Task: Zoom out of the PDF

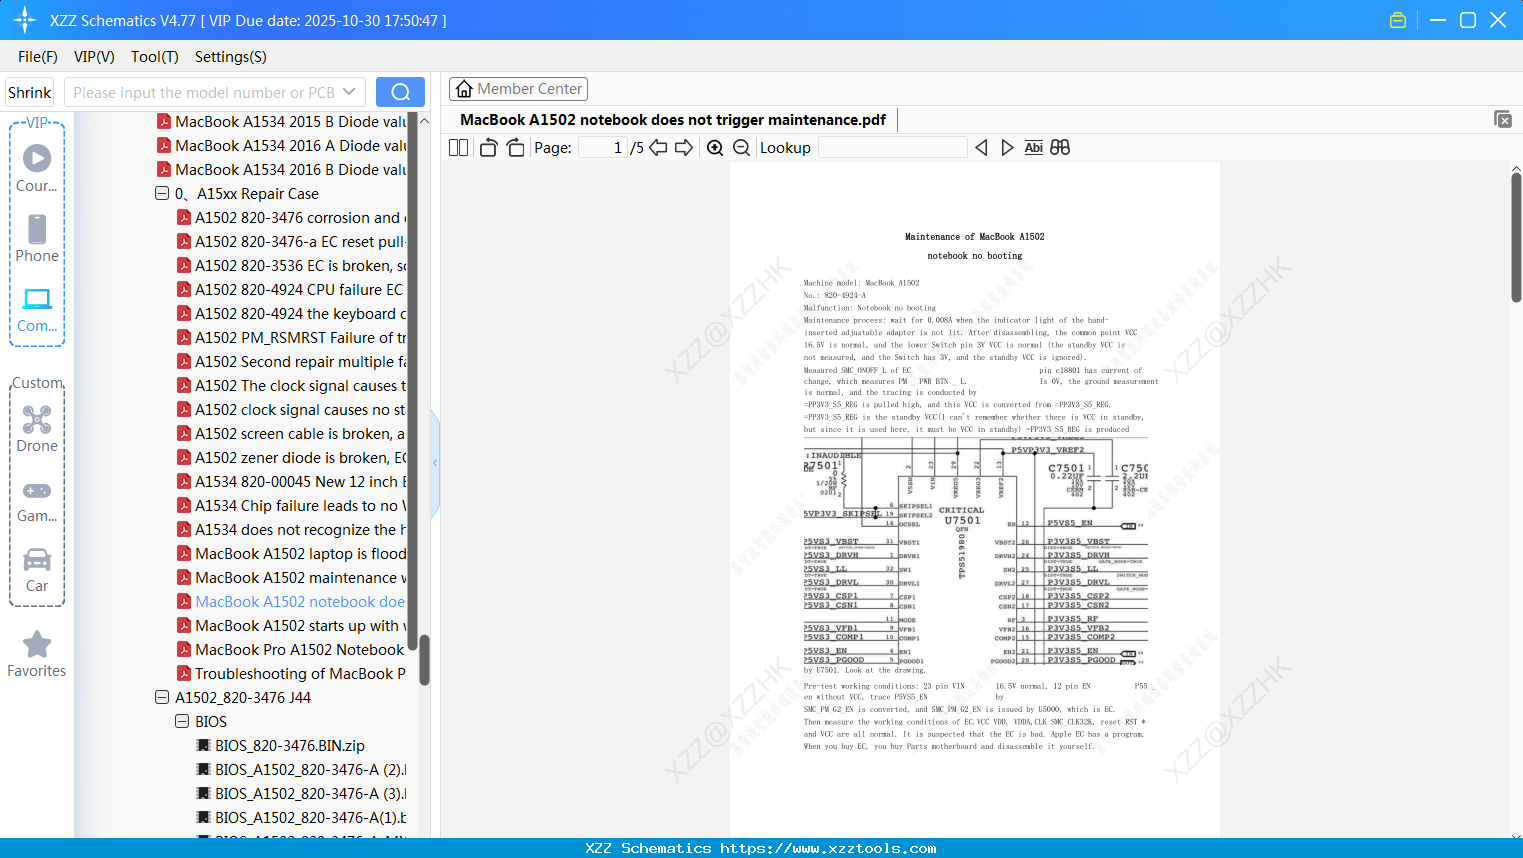Action: (x=741, y=148)
